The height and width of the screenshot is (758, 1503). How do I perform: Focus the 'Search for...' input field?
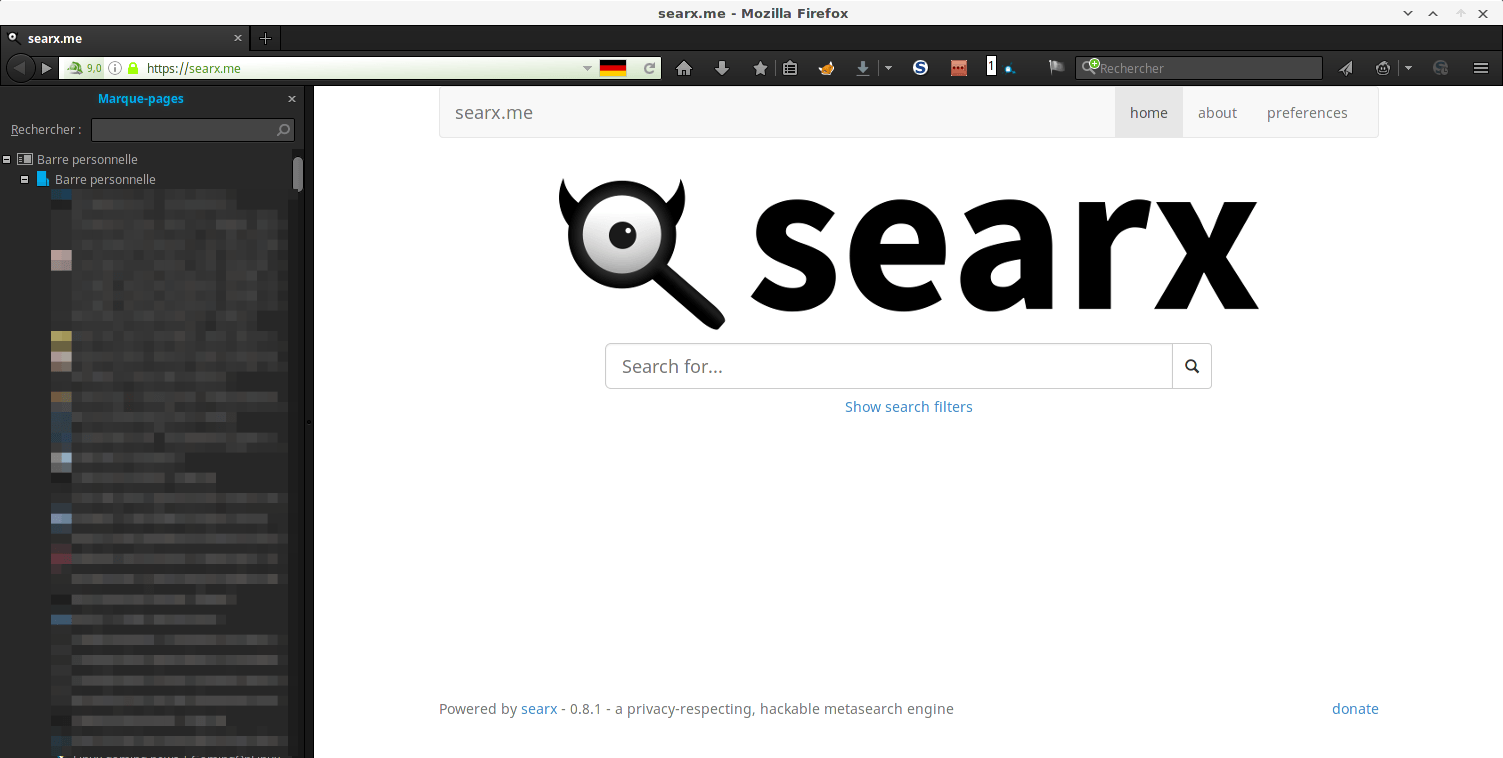coord(889,366)
